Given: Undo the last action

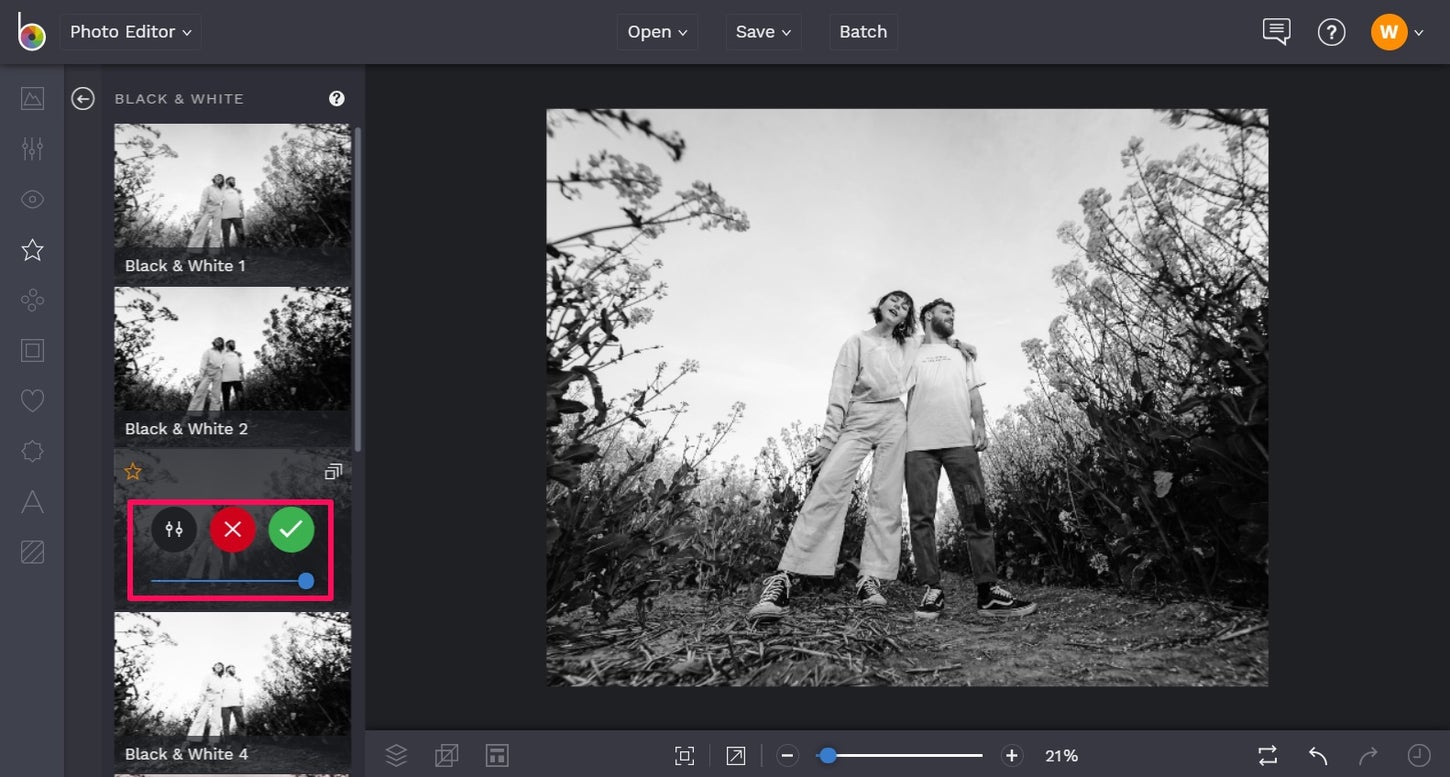Looking at the screenshot, I should (1318, 756).
